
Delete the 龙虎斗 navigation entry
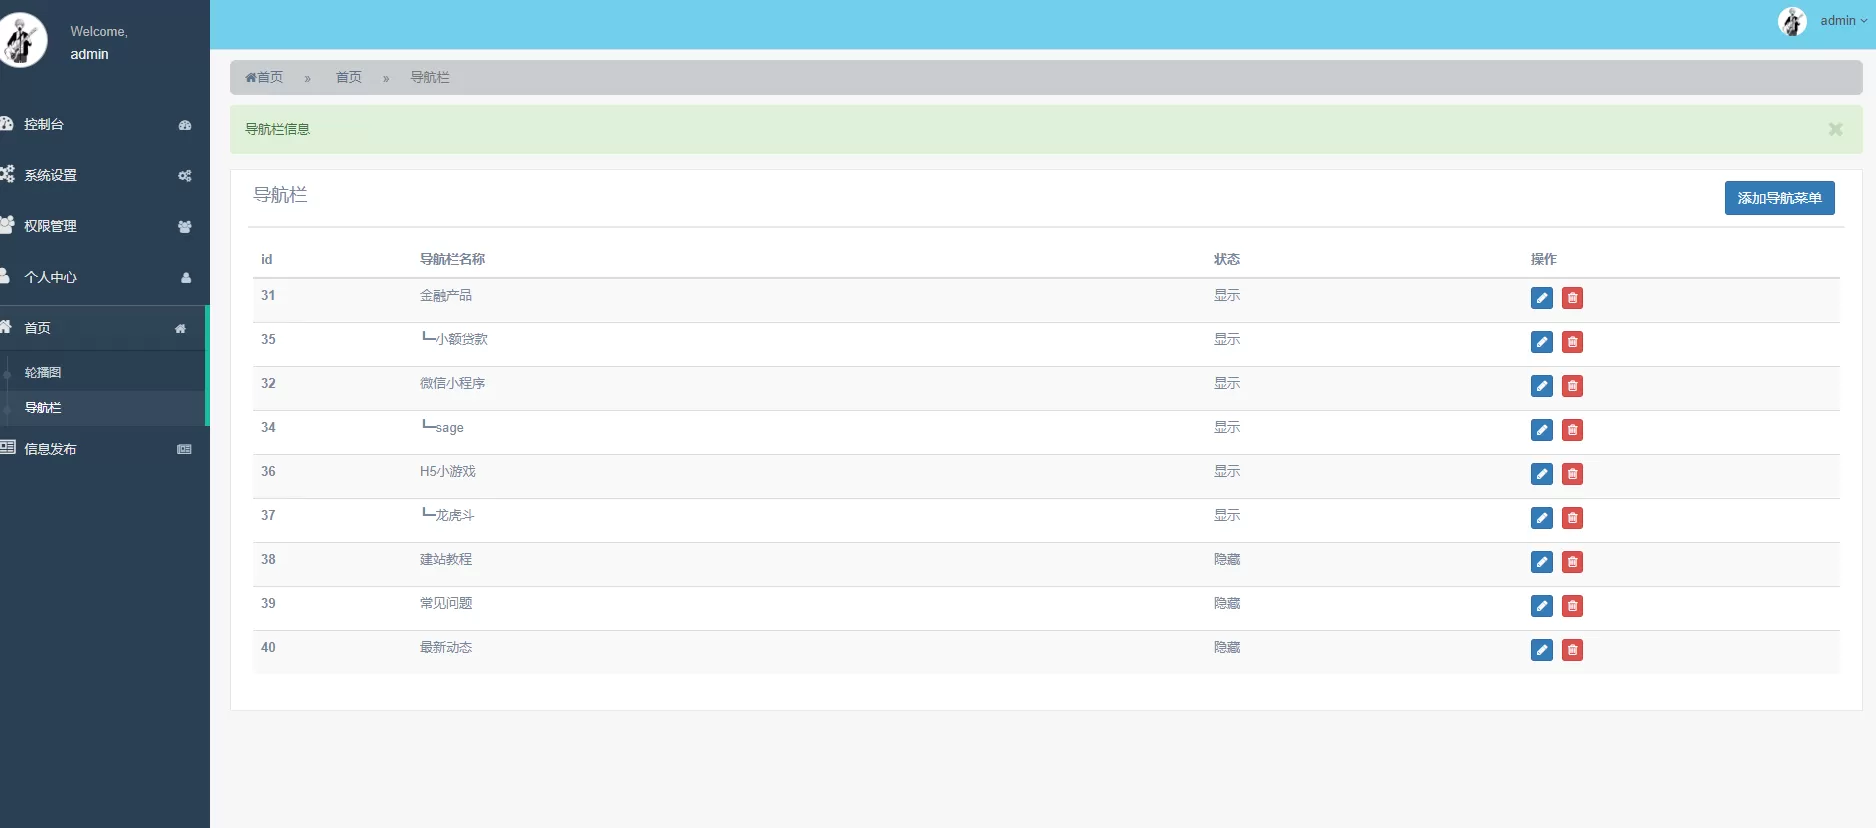pos(1572,518)
